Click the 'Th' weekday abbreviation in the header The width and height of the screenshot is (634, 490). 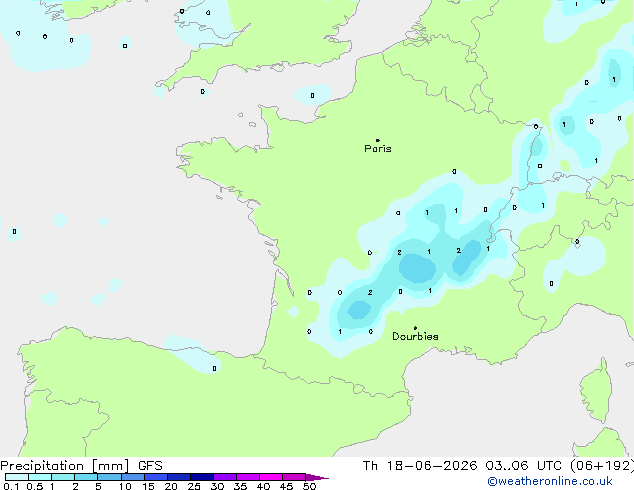coord(370,466)
